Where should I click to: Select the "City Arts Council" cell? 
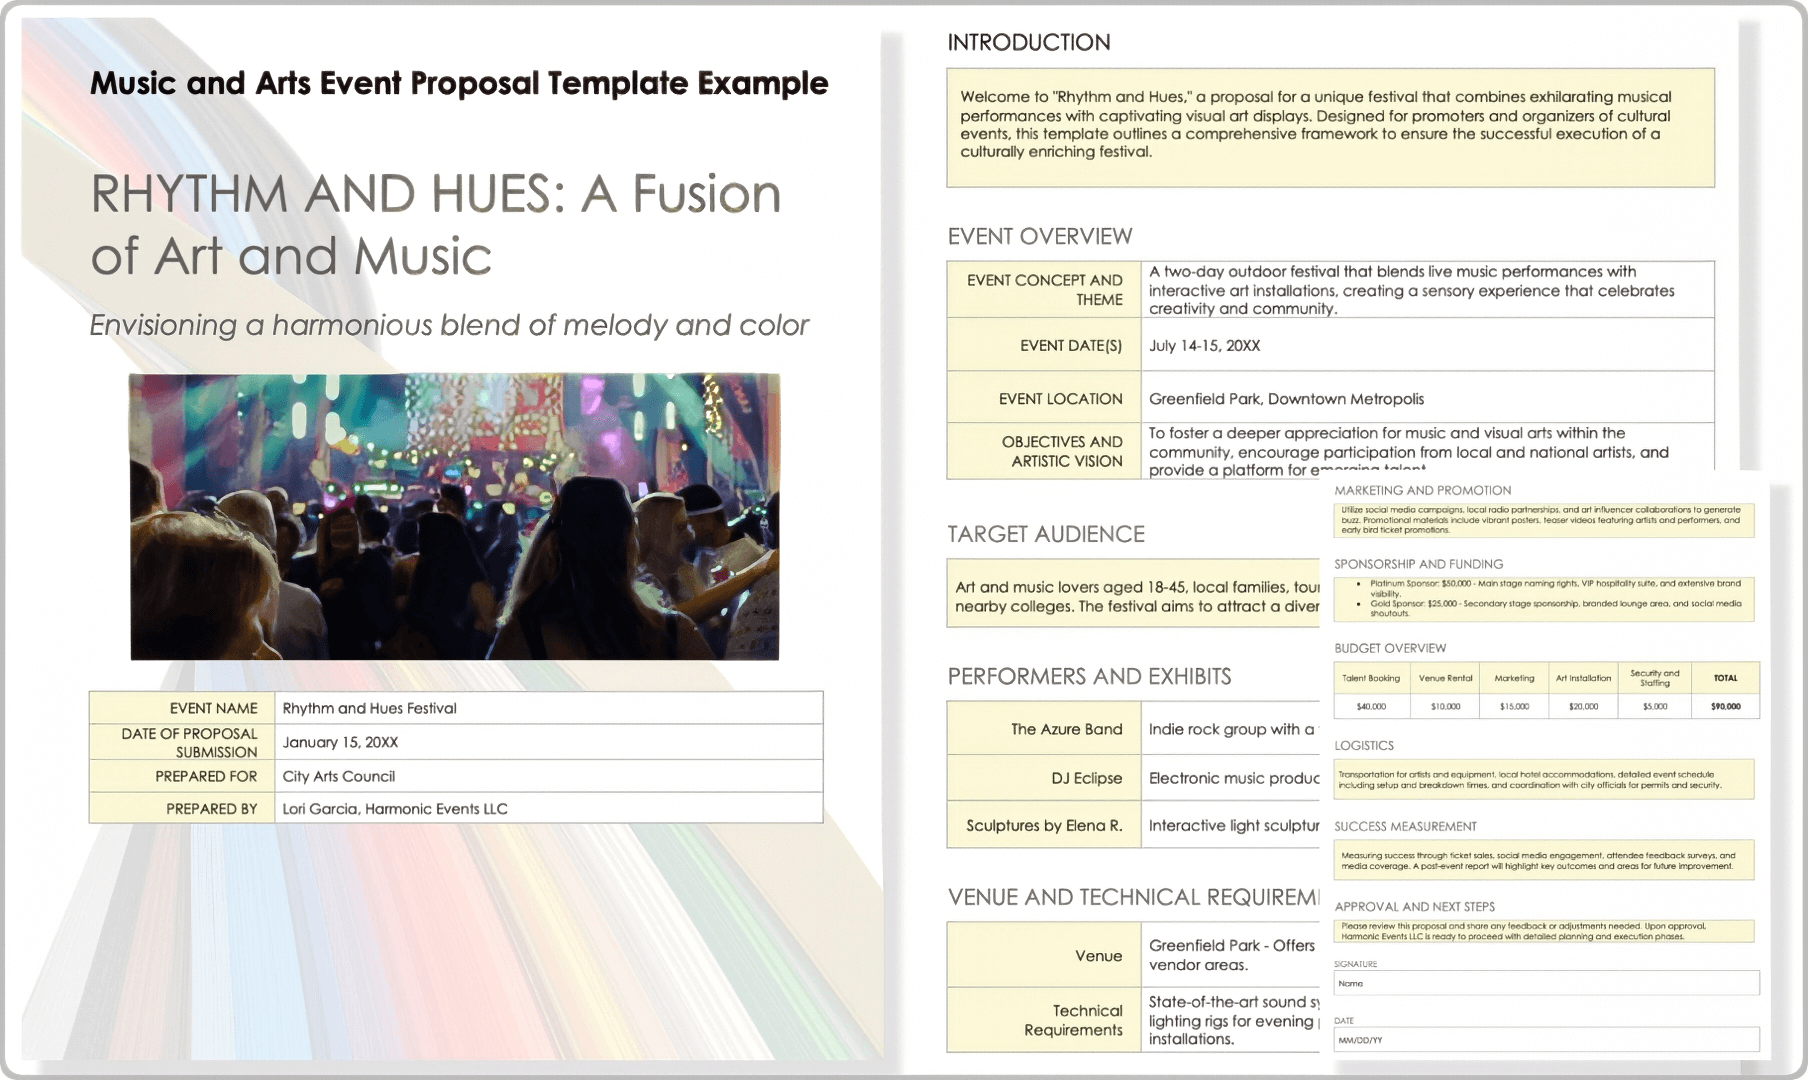pos(549,776)
